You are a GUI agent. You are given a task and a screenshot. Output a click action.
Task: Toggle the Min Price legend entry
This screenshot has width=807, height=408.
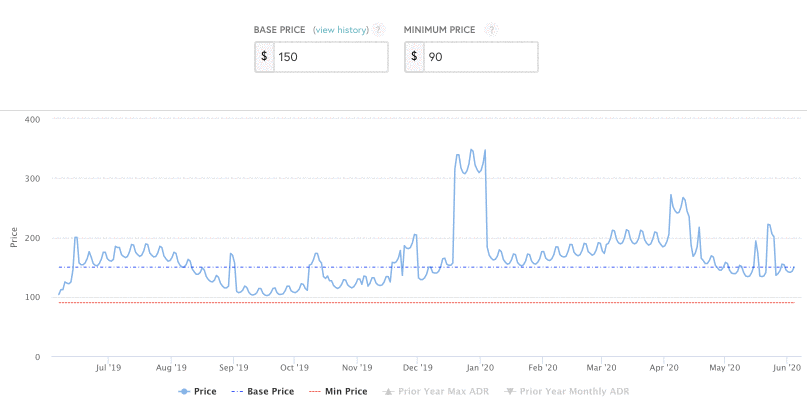click(x=339, y=392)
